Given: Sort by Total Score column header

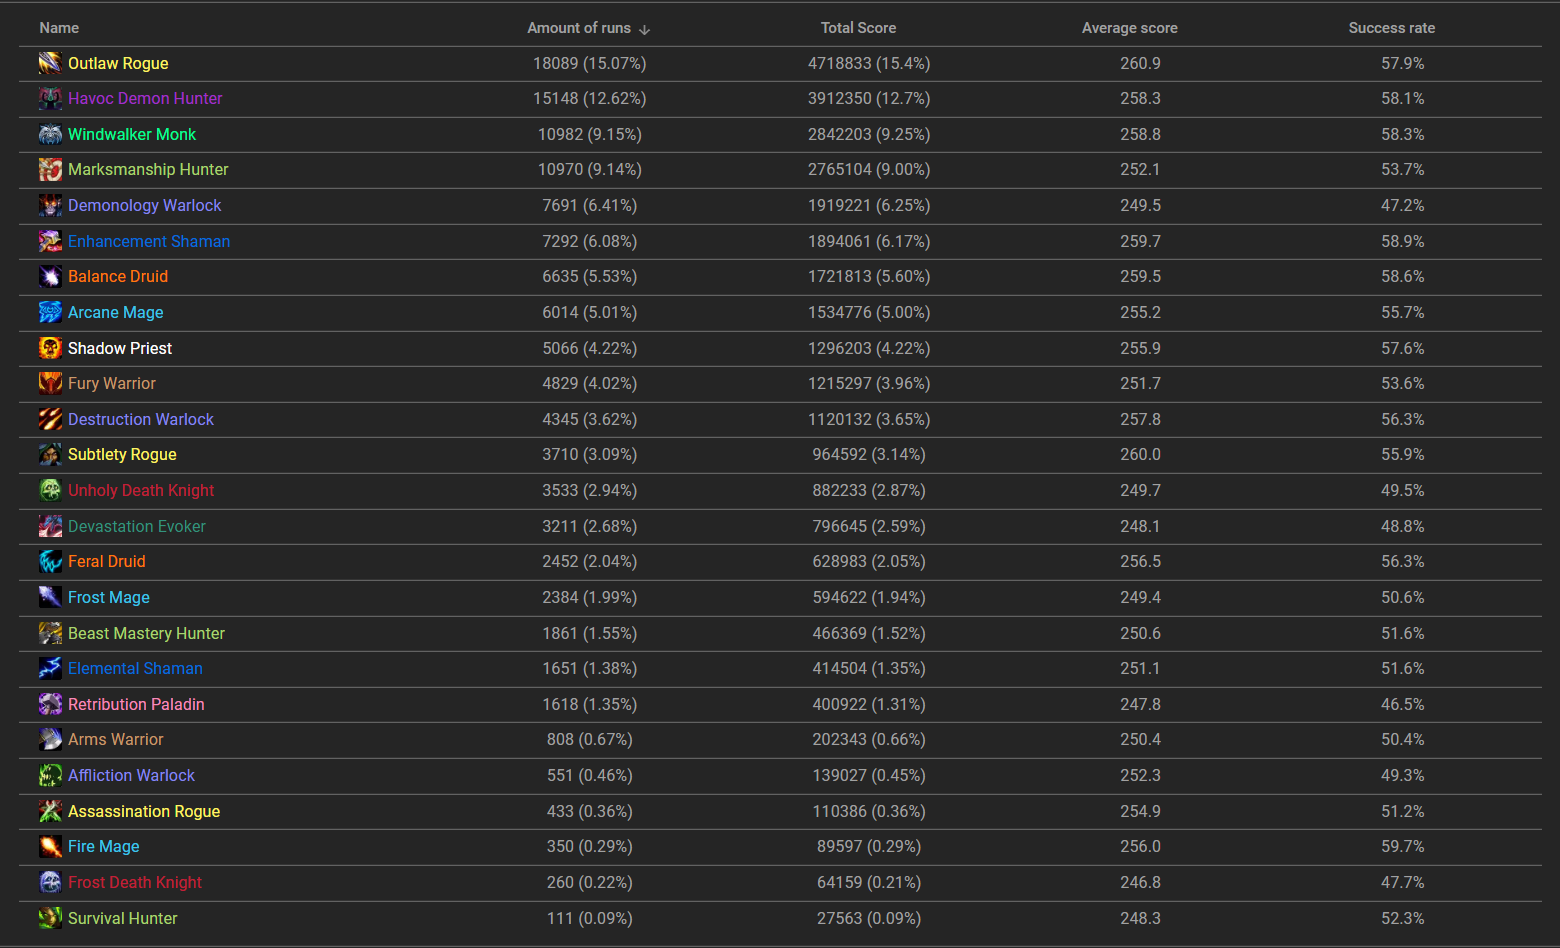Looking at the screenshot, I should pos(858,28).
